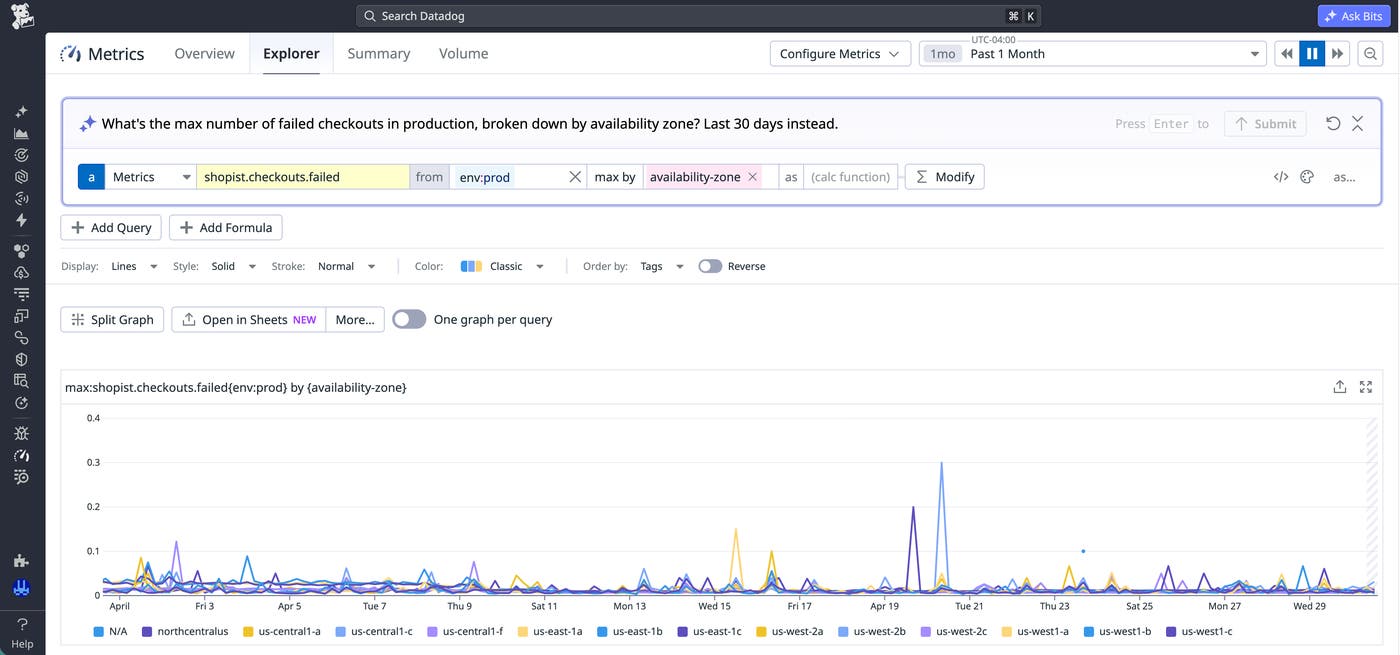Open the gauge Metrics sidebar icon
Image resolution: width=1400 pixels, height=655 pixels.
(x=22, y=455)
